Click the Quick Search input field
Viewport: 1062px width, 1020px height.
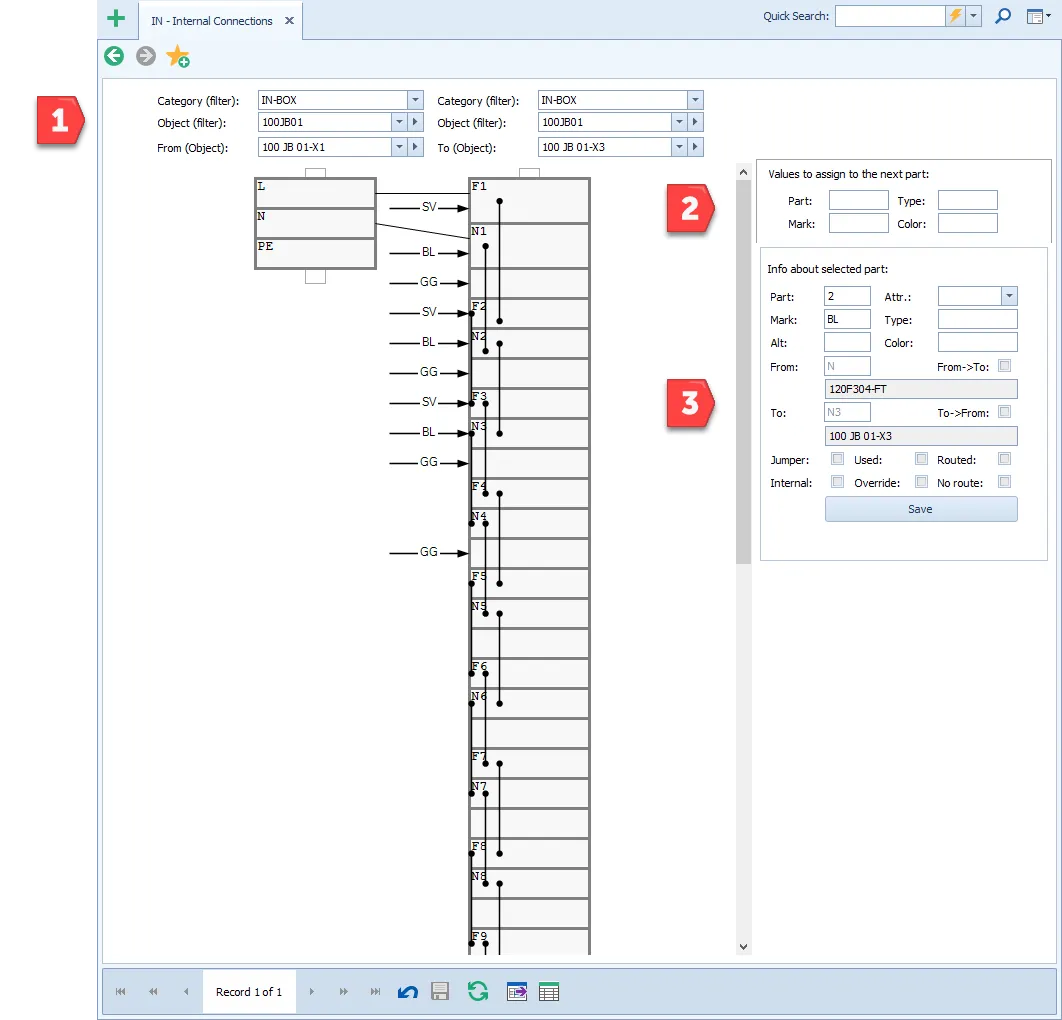click(x=890, y=16)
